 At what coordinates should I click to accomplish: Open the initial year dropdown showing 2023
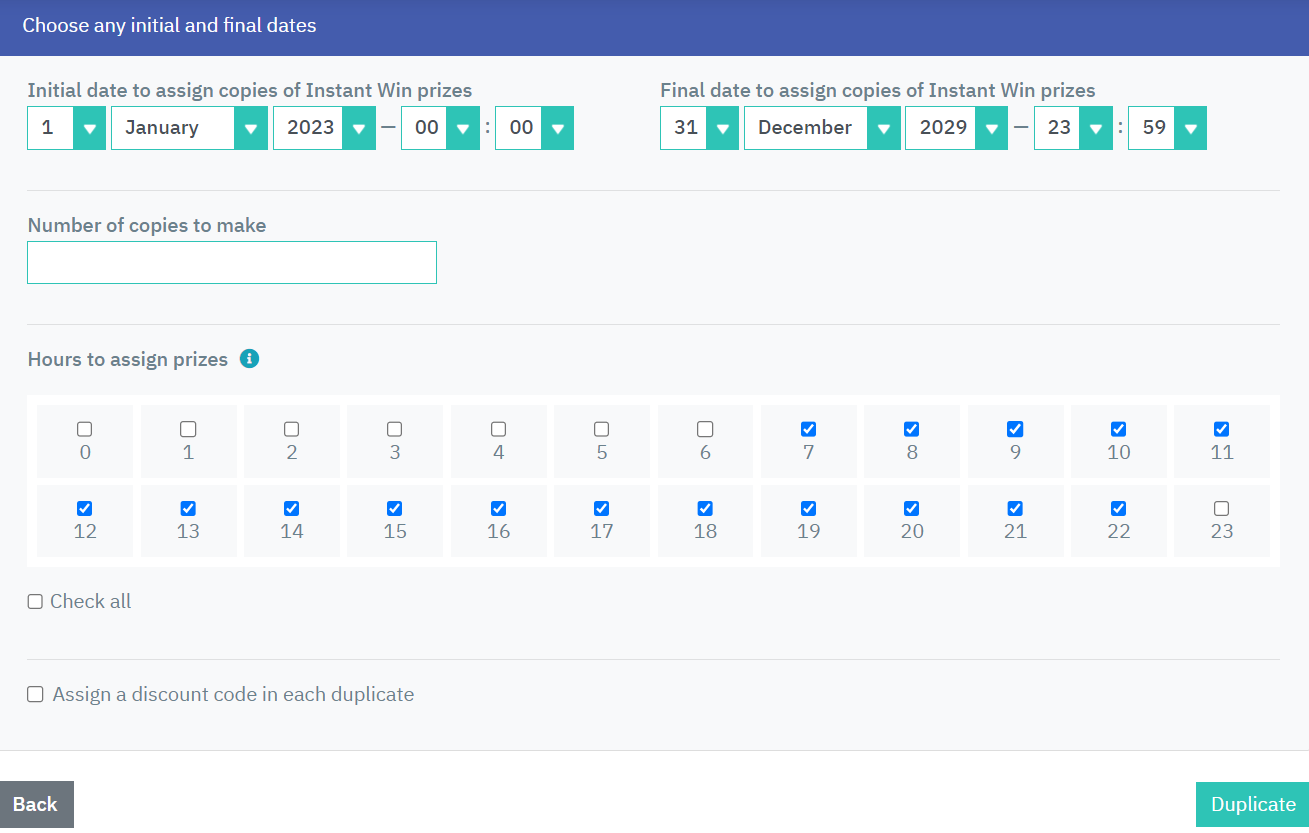click(324, 128)
